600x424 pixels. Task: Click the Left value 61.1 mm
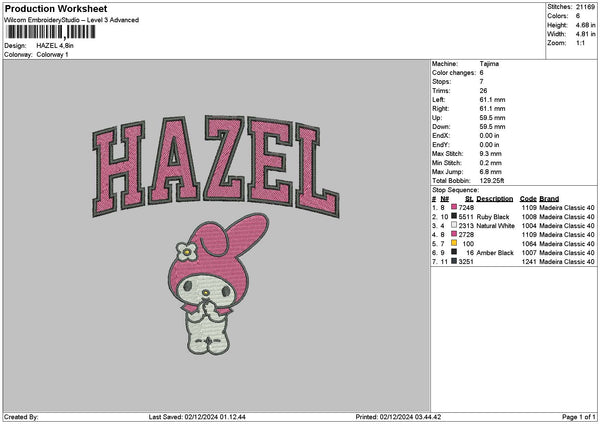[x=492, y=100]
